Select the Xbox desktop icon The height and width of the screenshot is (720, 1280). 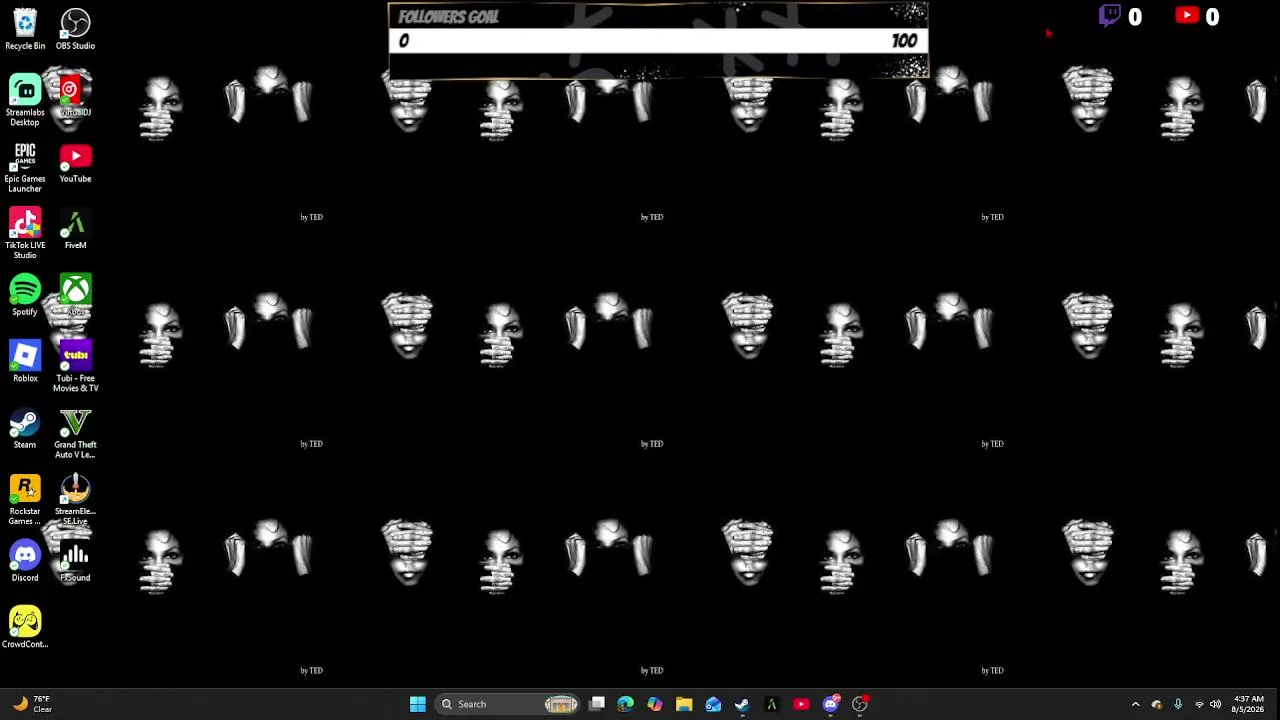75,295
